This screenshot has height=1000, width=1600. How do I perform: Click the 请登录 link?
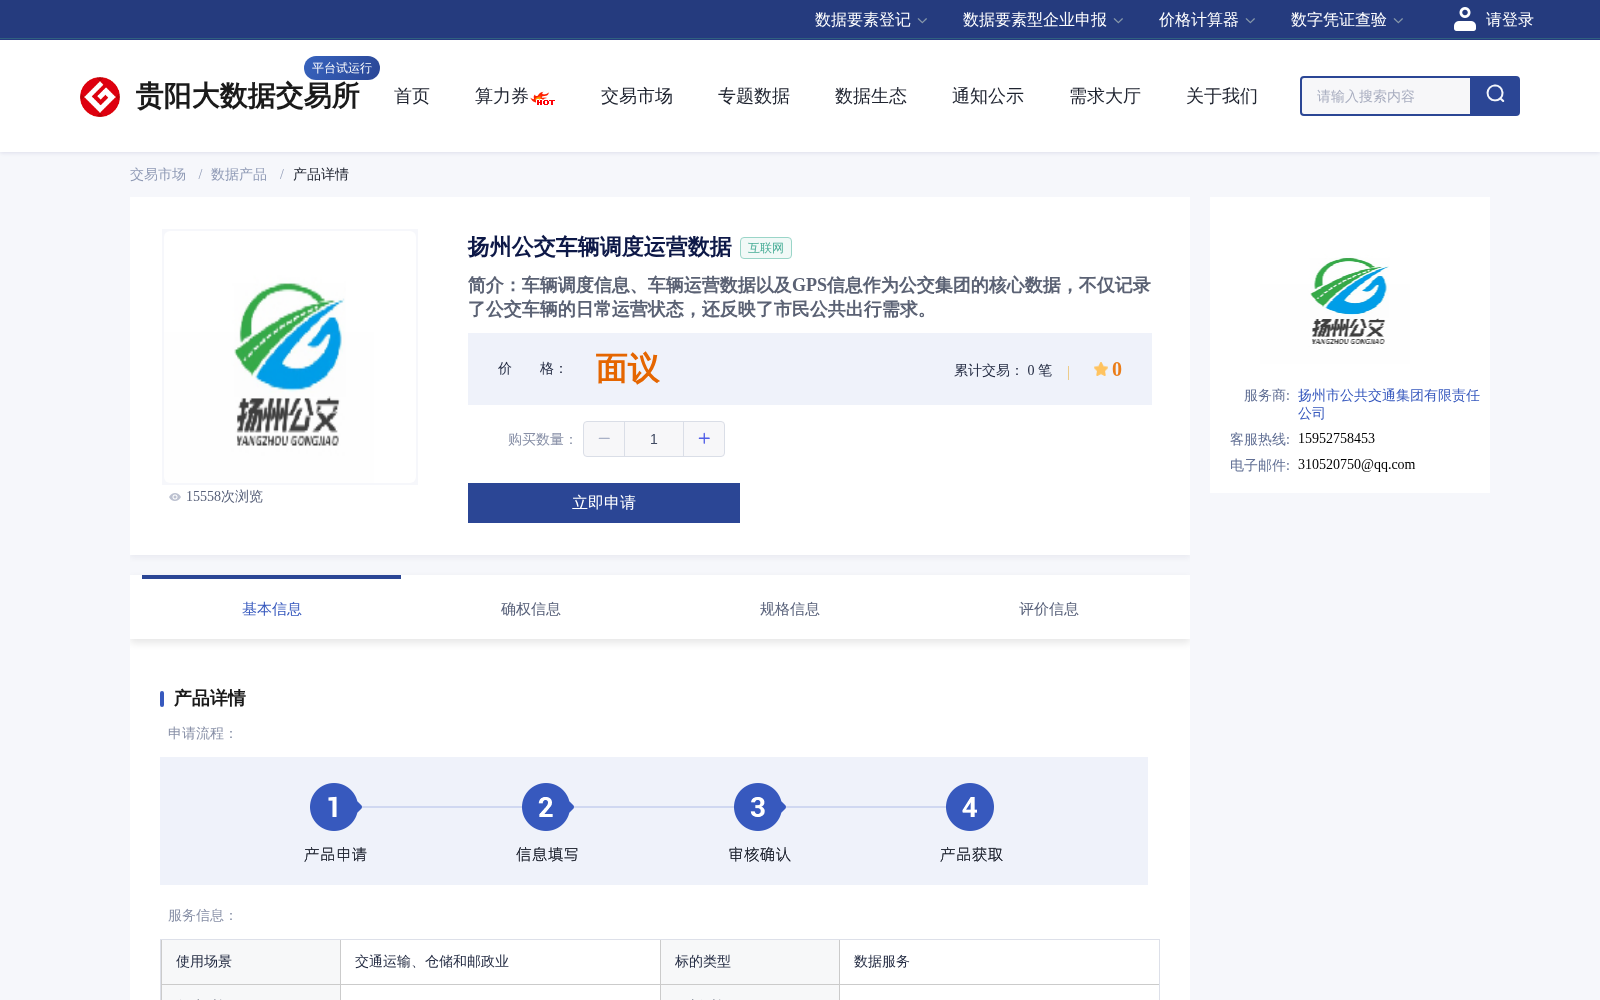point(1509,20)
